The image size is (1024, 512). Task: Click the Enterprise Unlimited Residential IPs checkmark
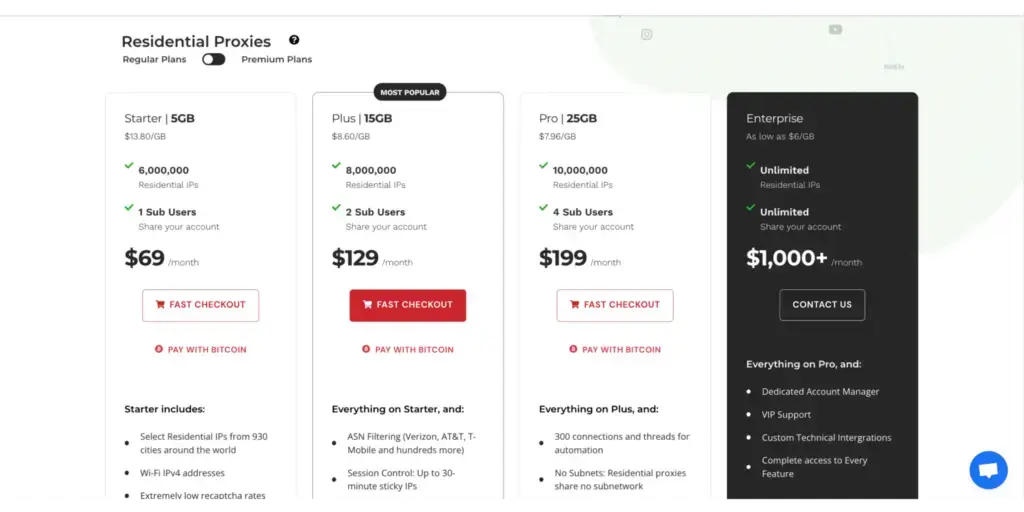(750, 166)
